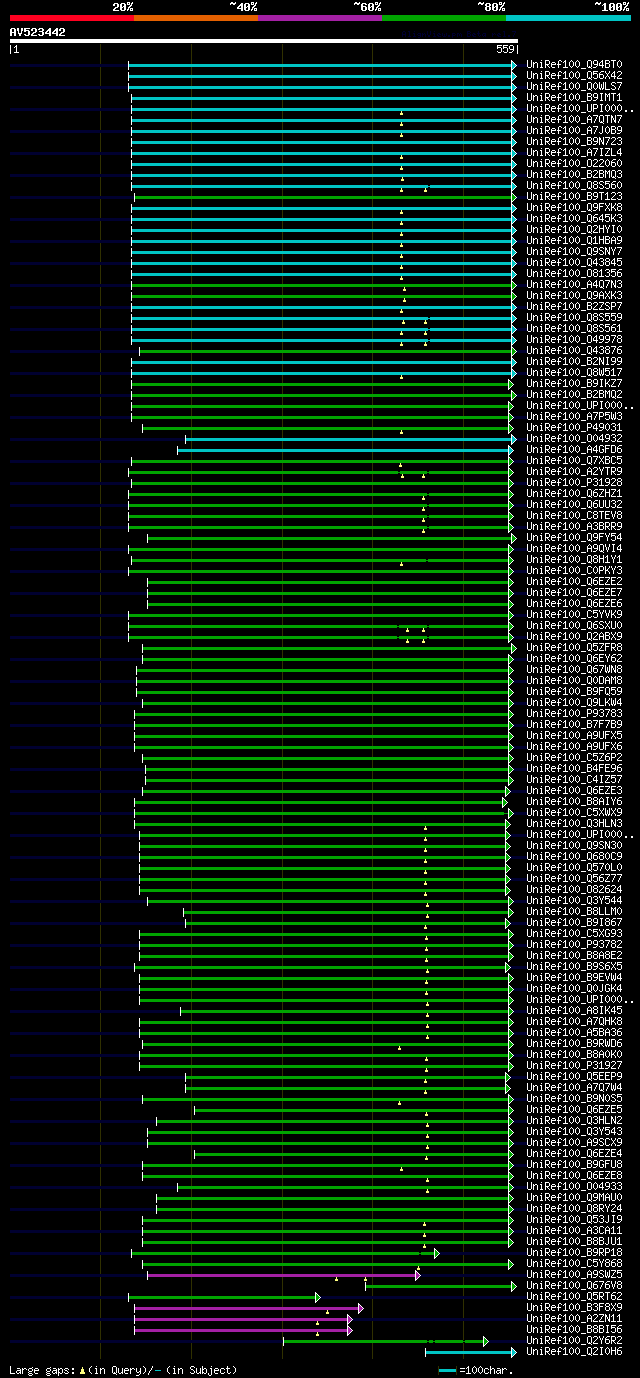Click green alignment bar for UniRef100_Q676V8
The width and height of the screenshot is (640, 1378).
[441, 1286]
